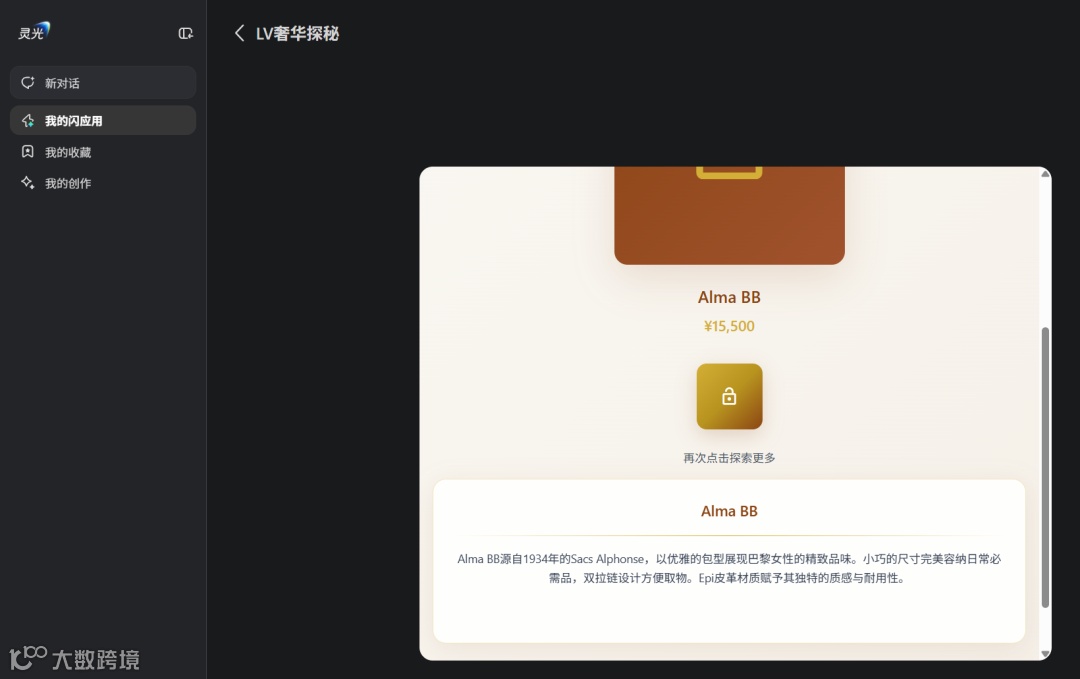Click the LV奢华探秘 page title
Screen dimensions: 1080x679
pos(297,34)
